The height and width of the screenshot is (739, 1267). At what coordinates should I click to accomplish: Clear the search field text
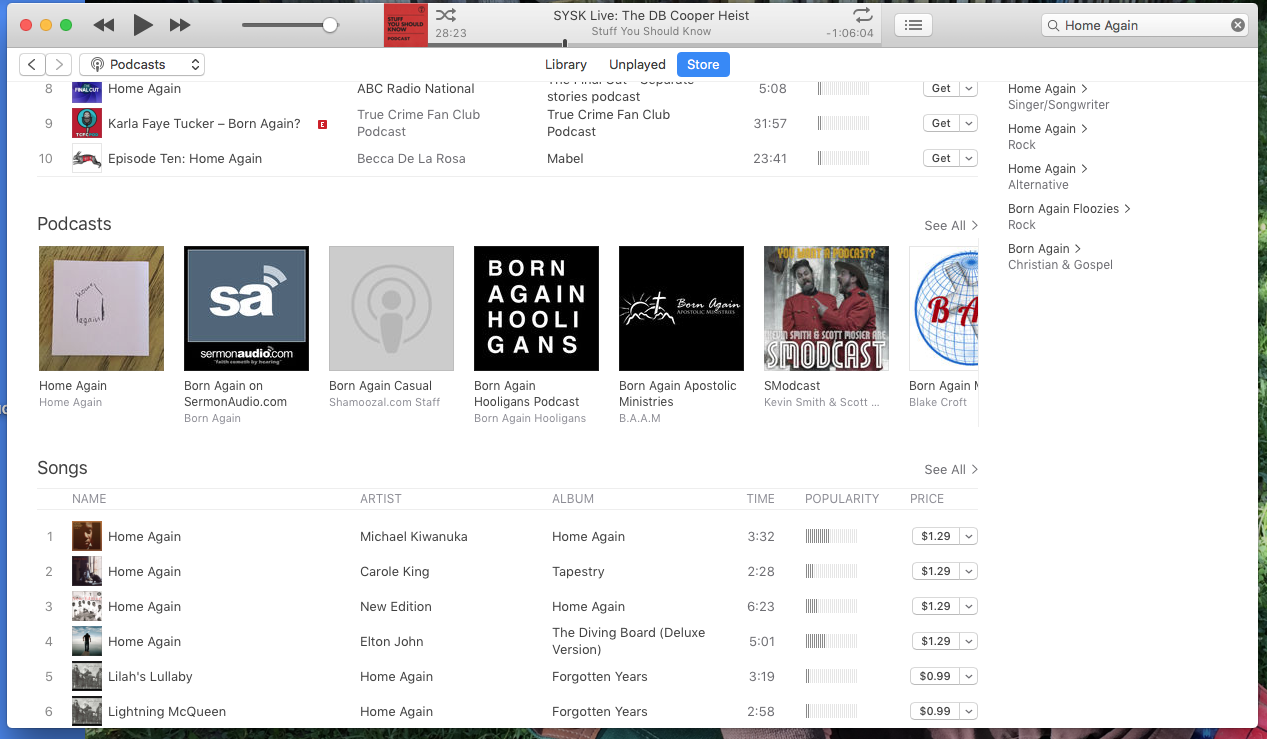pos(1238,25)
